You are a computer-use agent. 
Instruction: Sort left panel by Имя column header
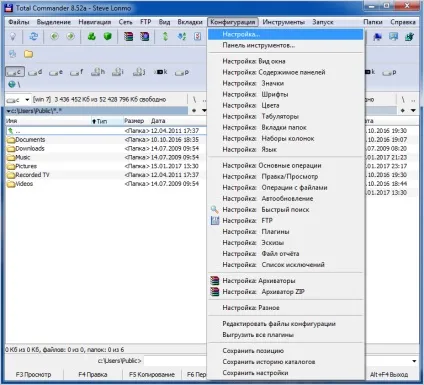pos(48,121)
